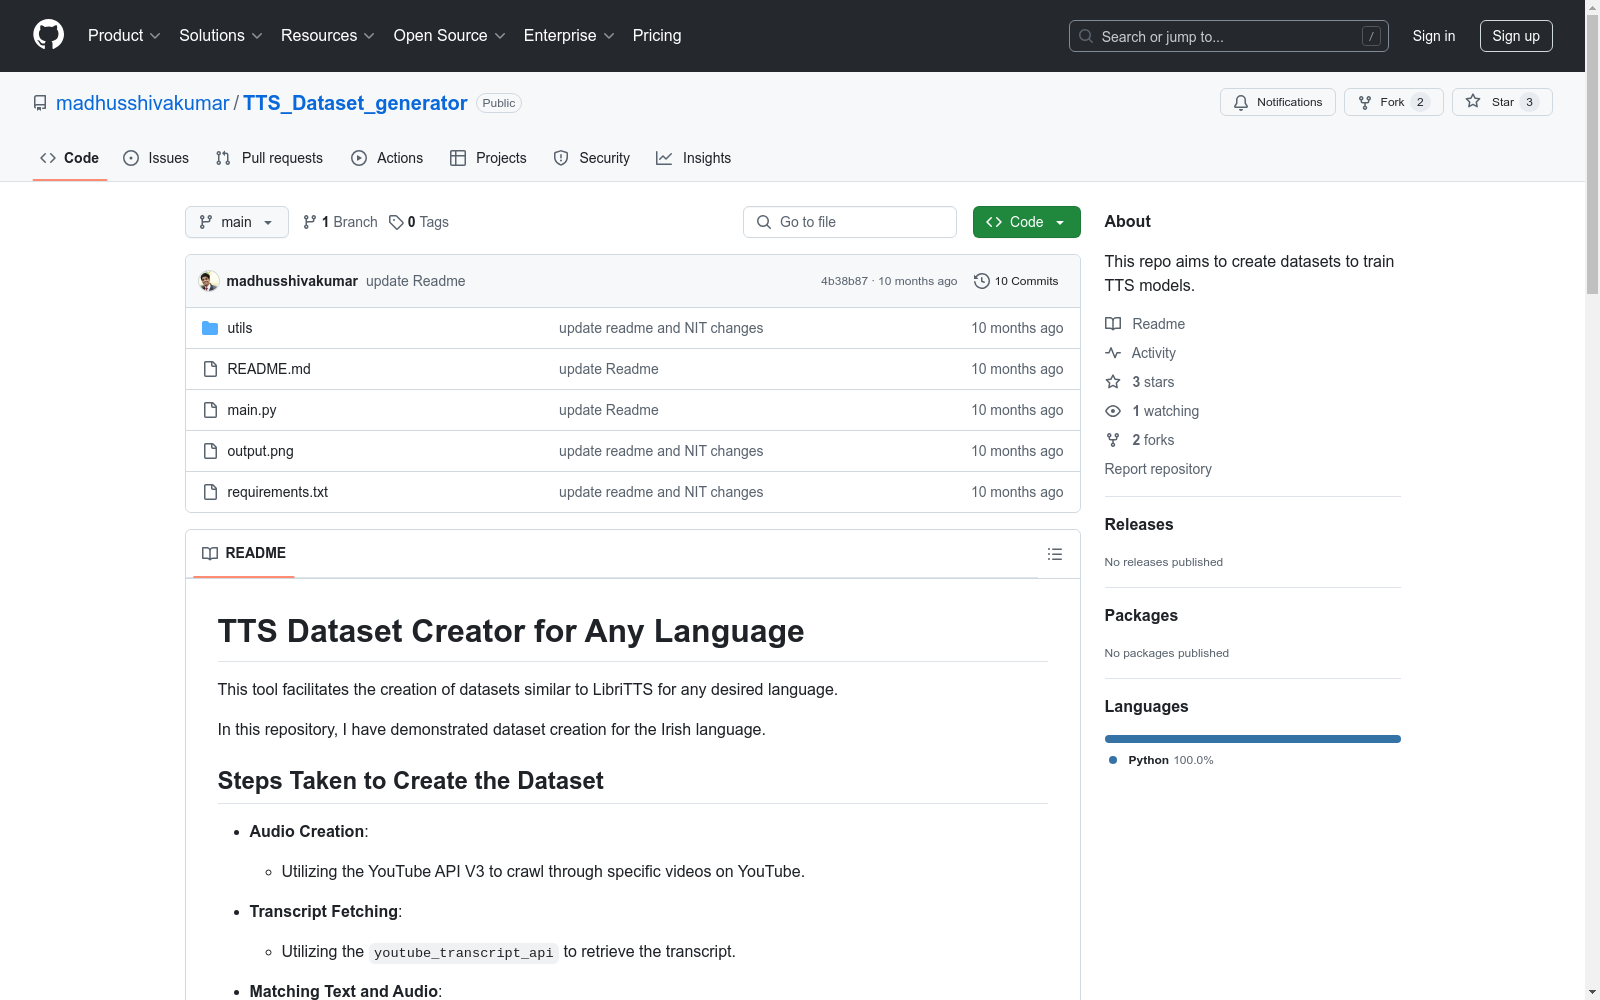1600x1000 pixels.
Task: Open the output.png file
Action: (261, 451)
